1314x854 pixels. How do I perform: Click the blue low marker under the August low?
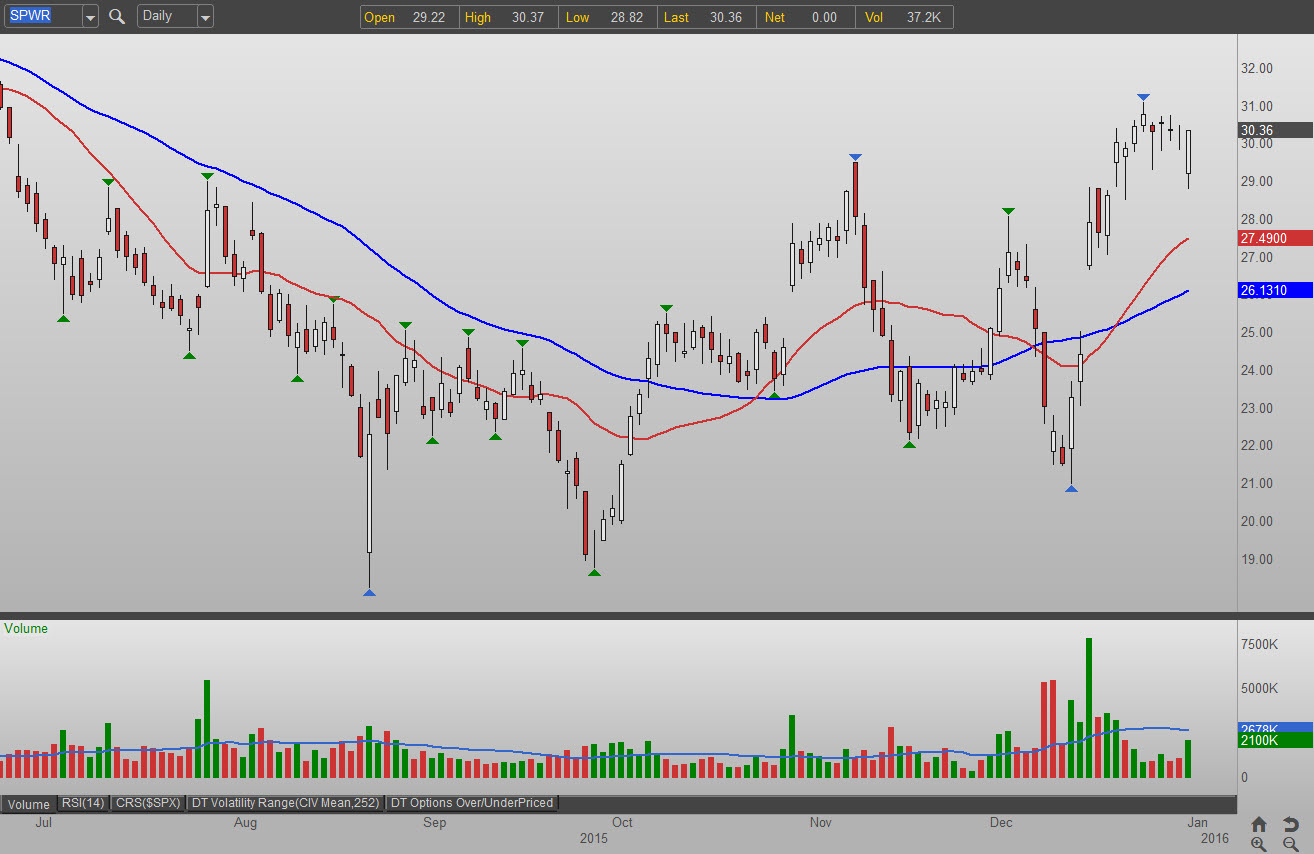click(369, 593)
